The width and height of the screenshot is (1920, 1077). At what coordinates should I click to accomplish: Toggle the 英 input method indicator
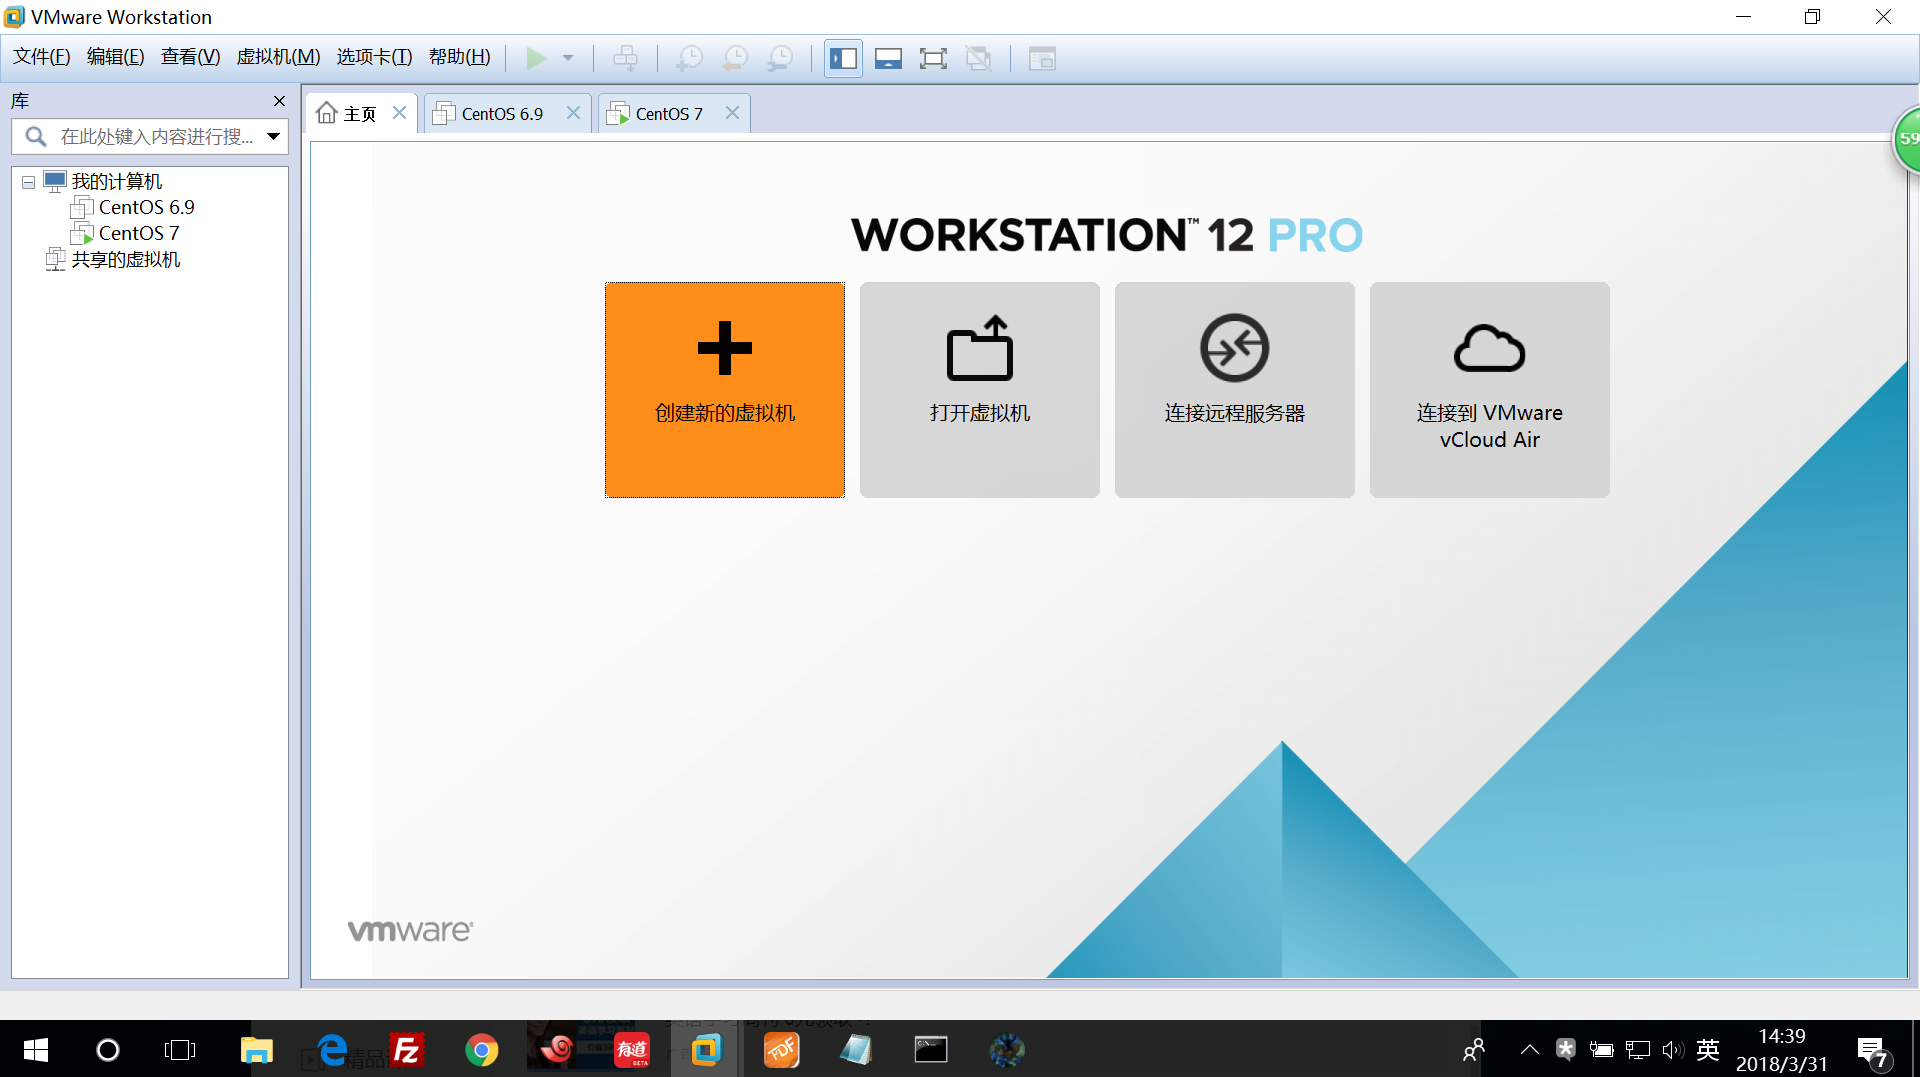point(1708,1049)
